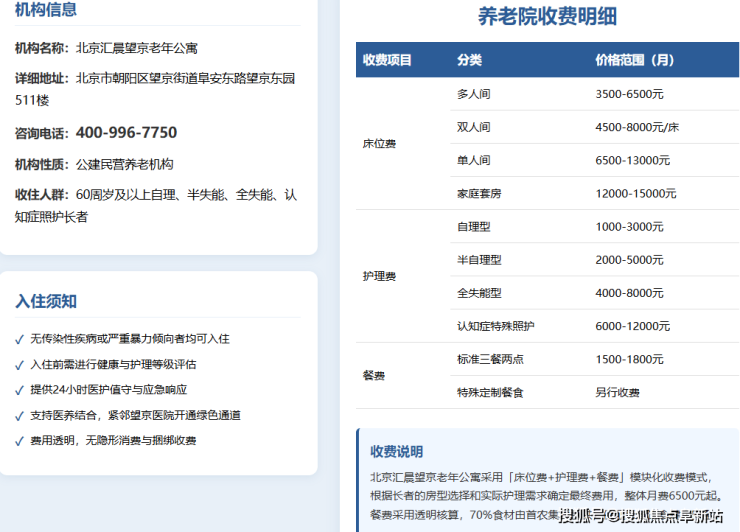Image resolution: width=740 pixels, height=532 pixels.
Task: Click checkmark beside 无传染性疾病 item
Action: pos(19,339)
